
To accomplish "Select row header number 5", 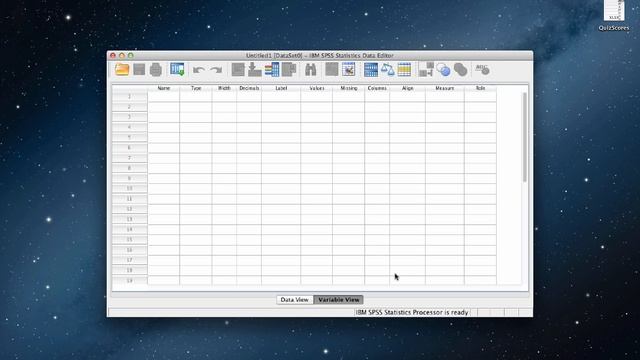I will [x=129, y=137].
